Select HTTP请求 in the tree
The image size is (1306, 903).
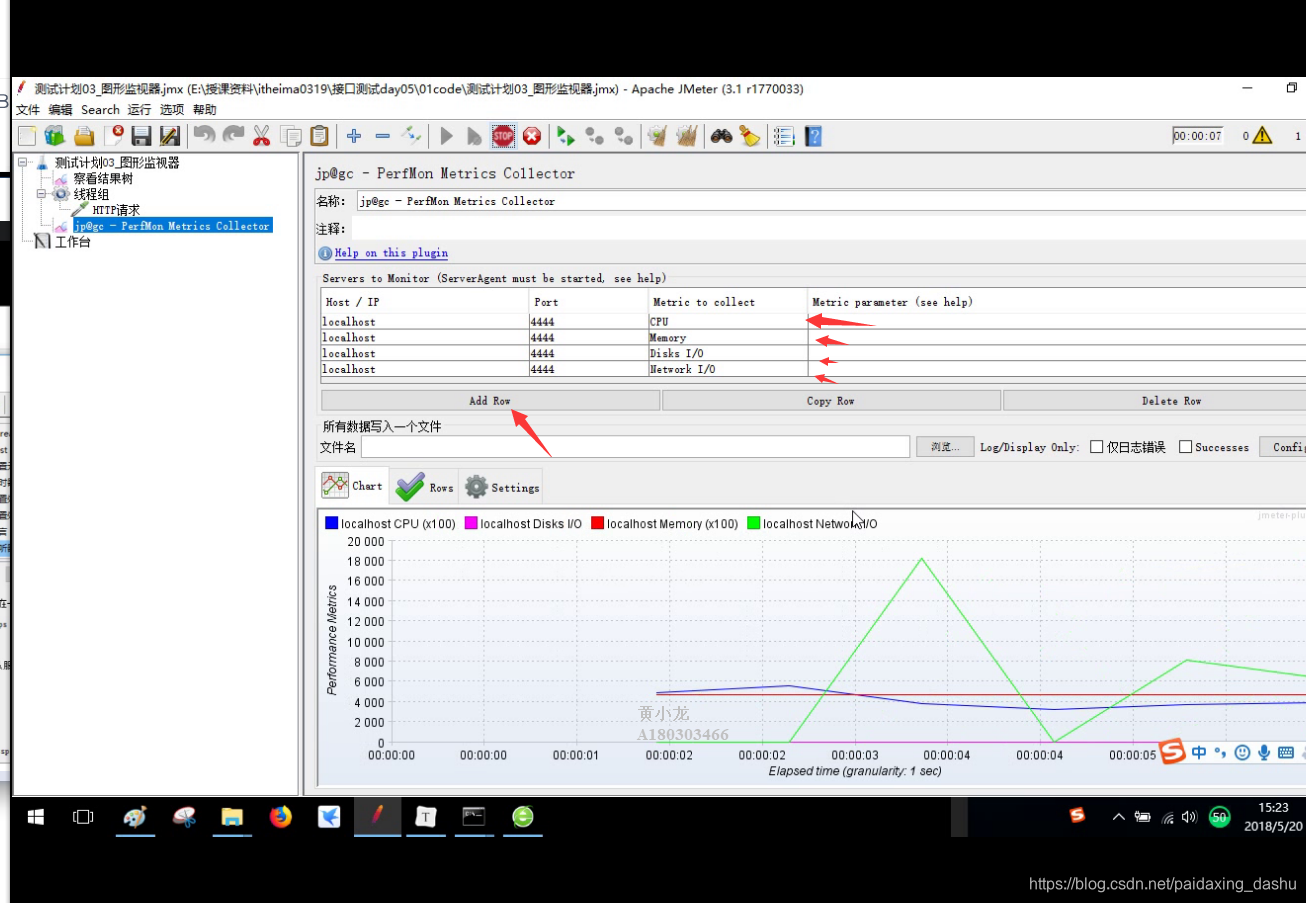pyautogui.click(x=116, y=210)
